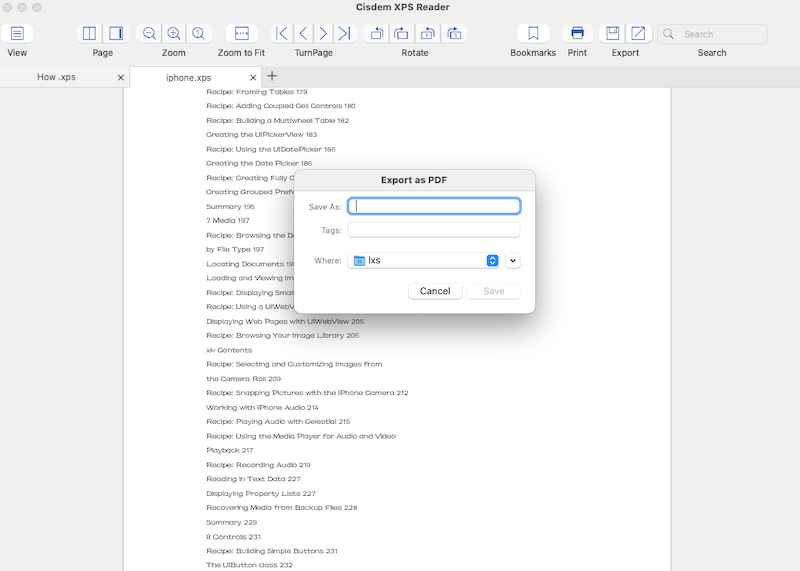Zoom out with the minus magnifier
The height and width of the screenshot is (571, 800).
[149, 34]
